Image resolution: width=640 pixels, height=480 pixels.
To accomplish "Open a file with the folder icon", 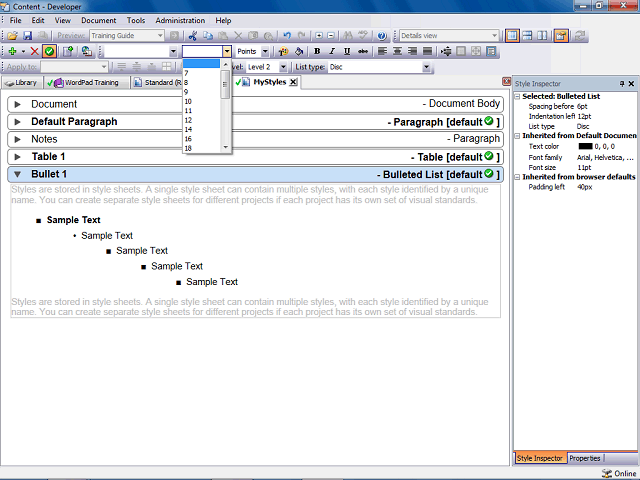I will [x=12, y=36].
